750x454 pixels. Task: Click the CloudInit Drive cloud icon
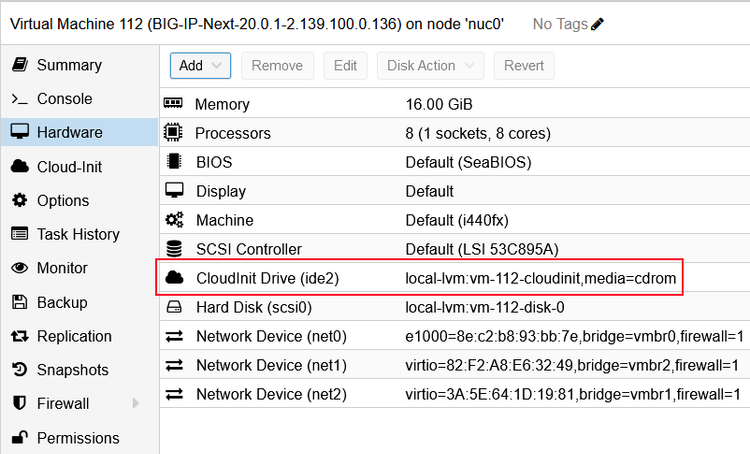click(x=174, y=278)
